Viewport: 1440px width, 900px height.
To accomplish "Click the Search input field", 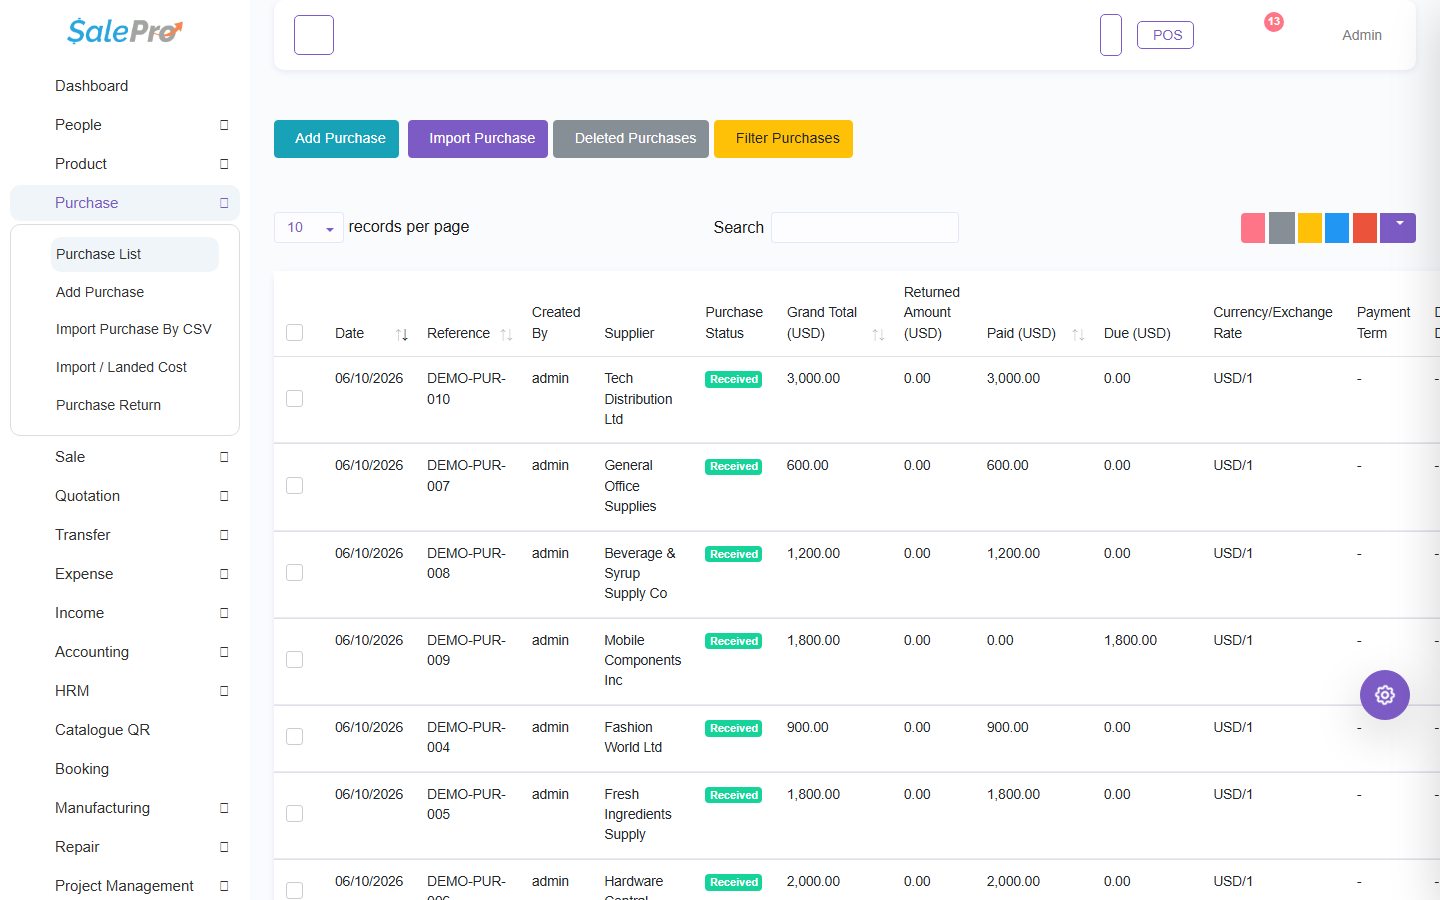I will tap(865, 228).
